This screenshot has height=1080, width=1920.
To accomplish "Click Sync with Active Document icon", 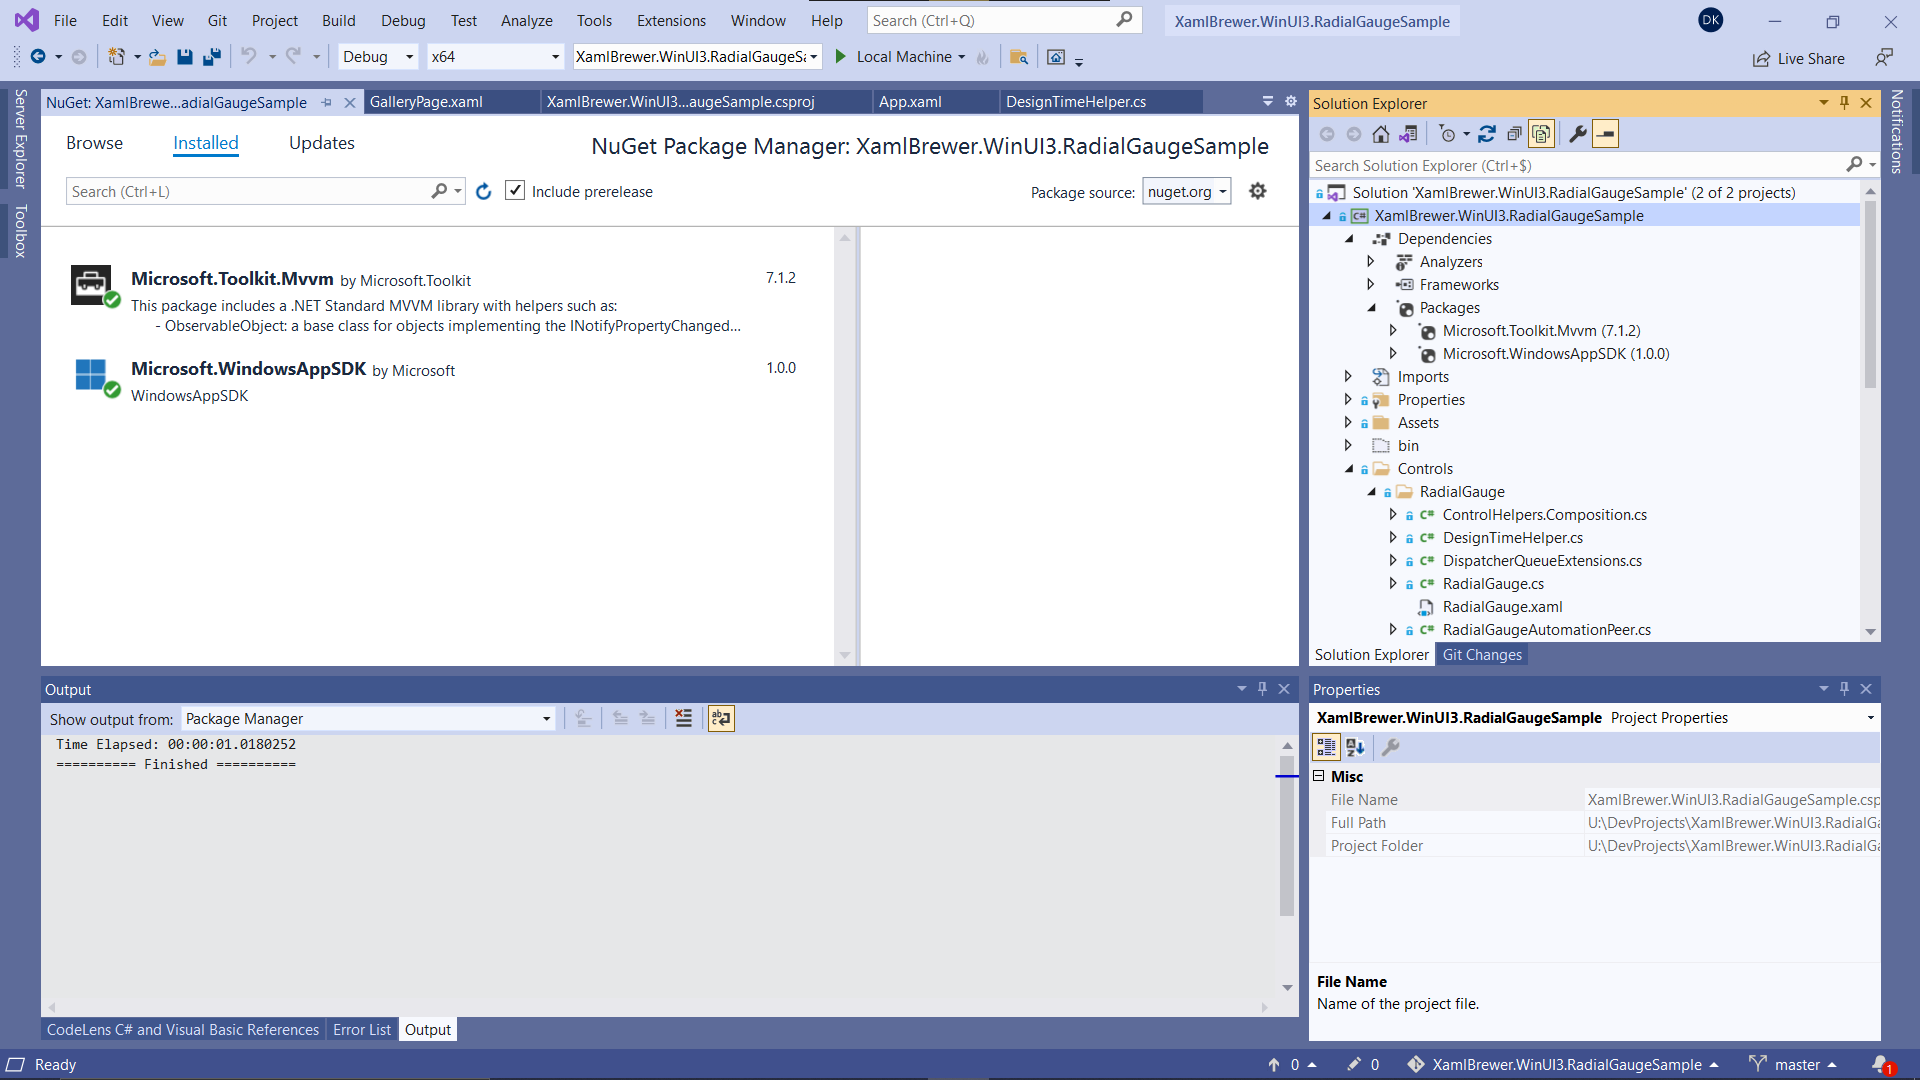I will (x=1487, y=134).
